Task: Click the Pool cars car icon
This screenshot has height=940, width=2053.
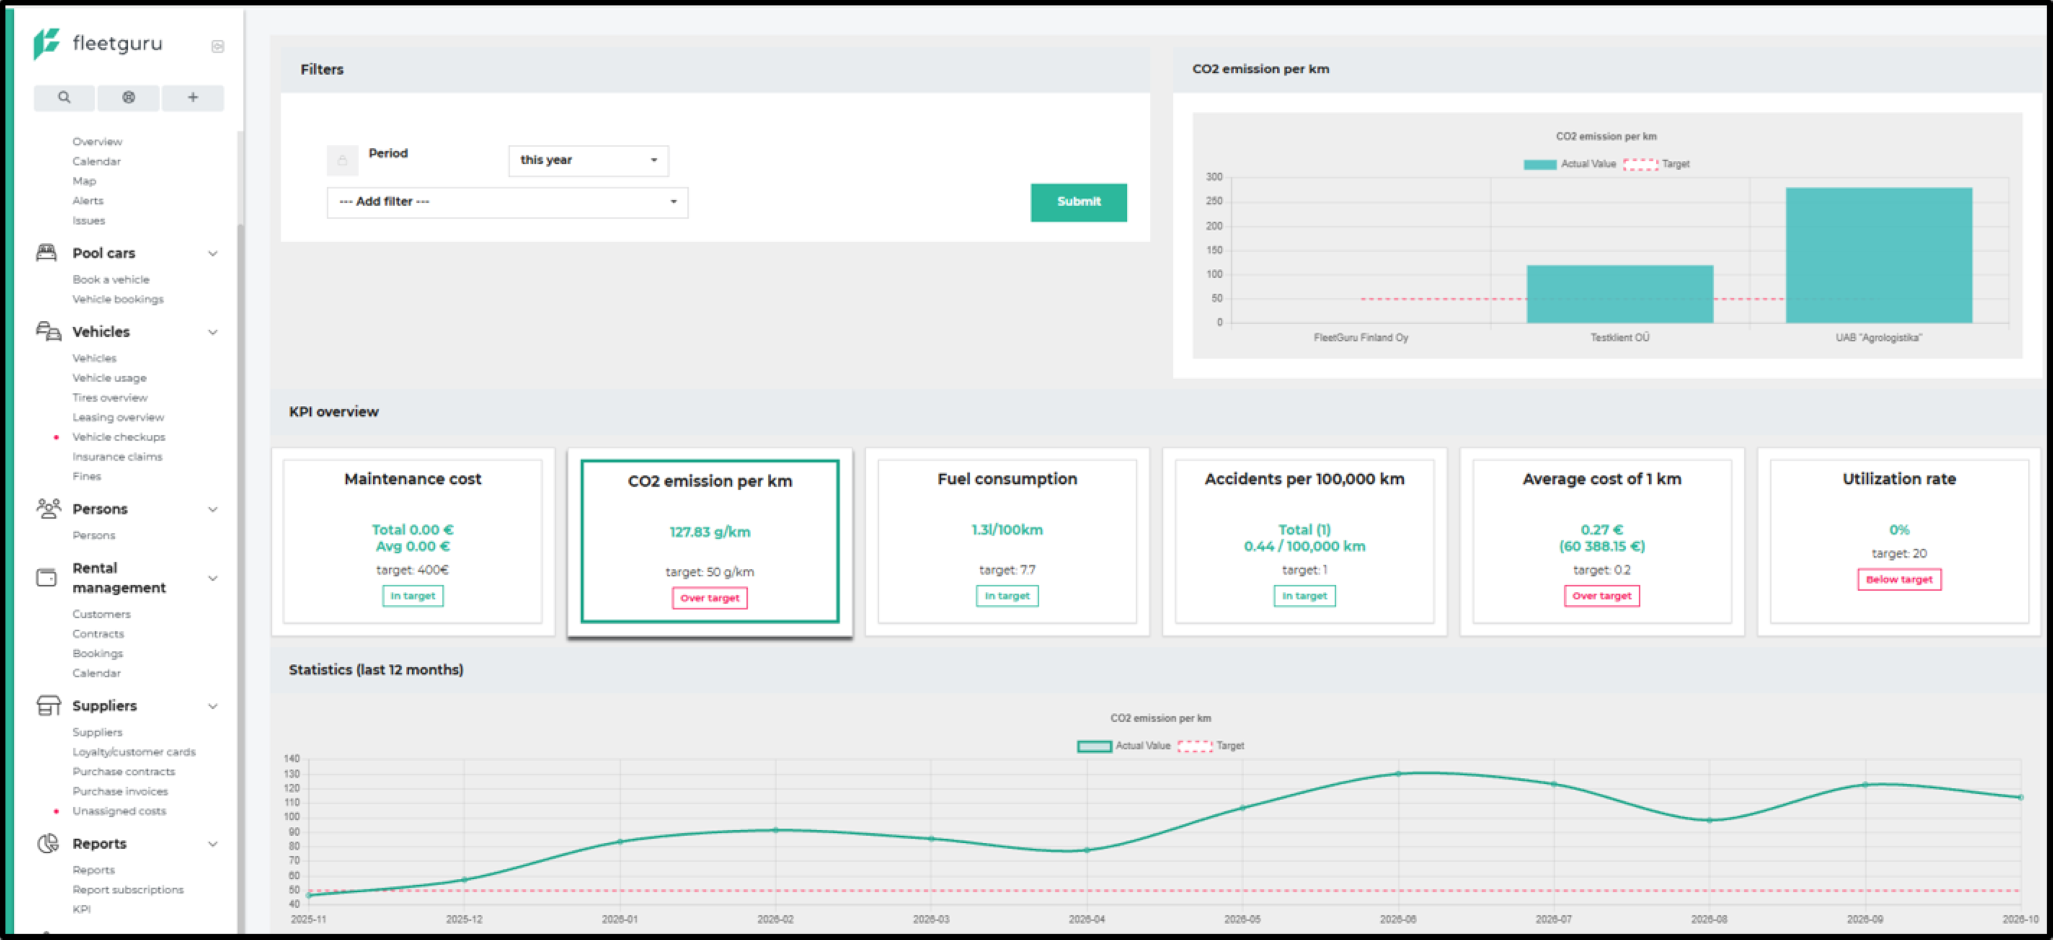Action: 47,252
